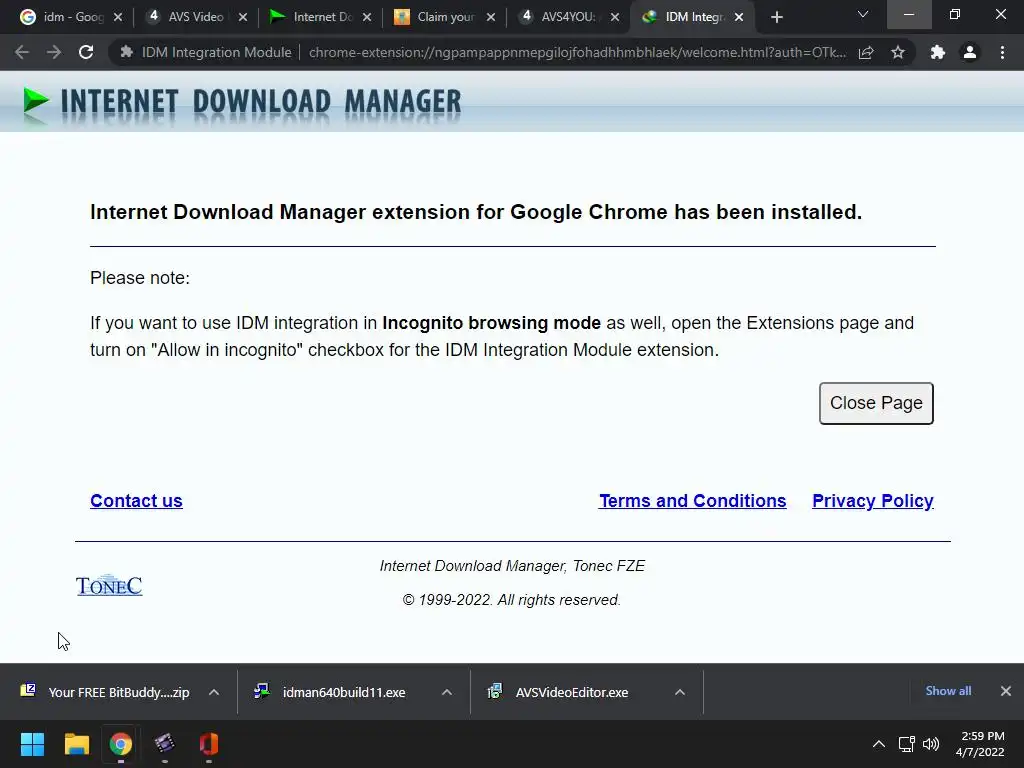Open a new tab with plus button

(x=776, y=17)
